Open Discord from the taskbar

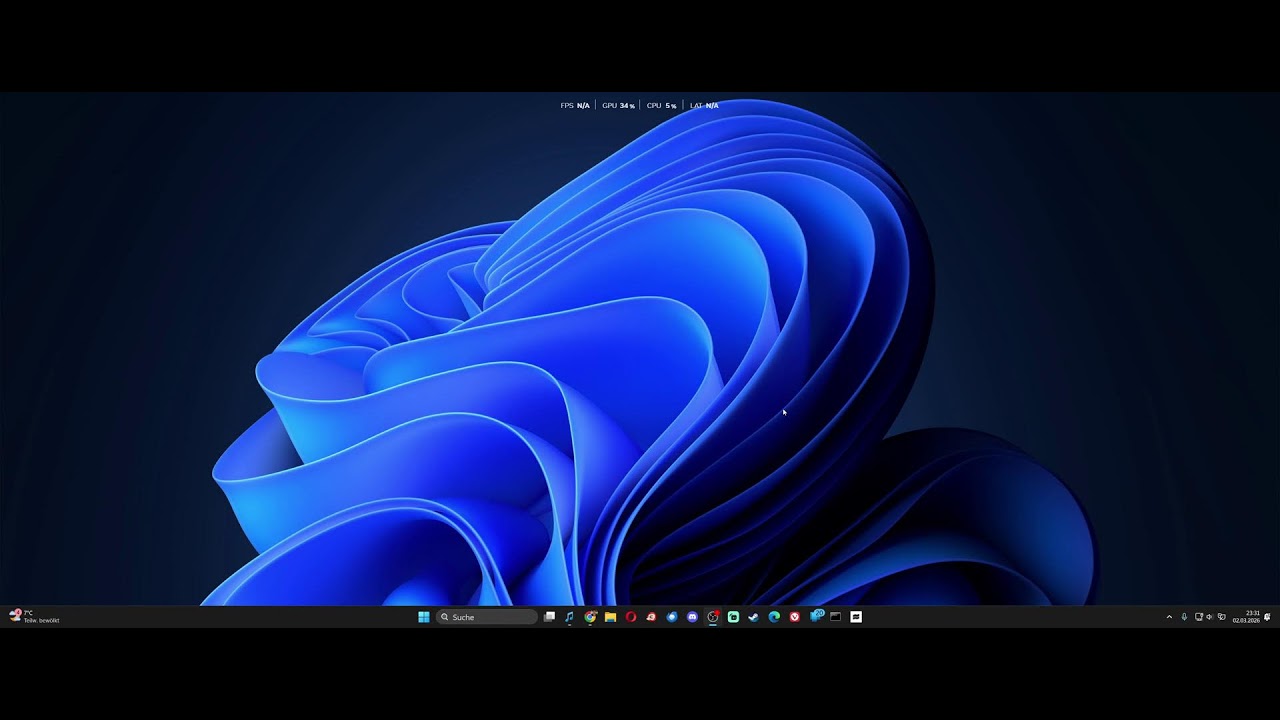tap(692, 617)
